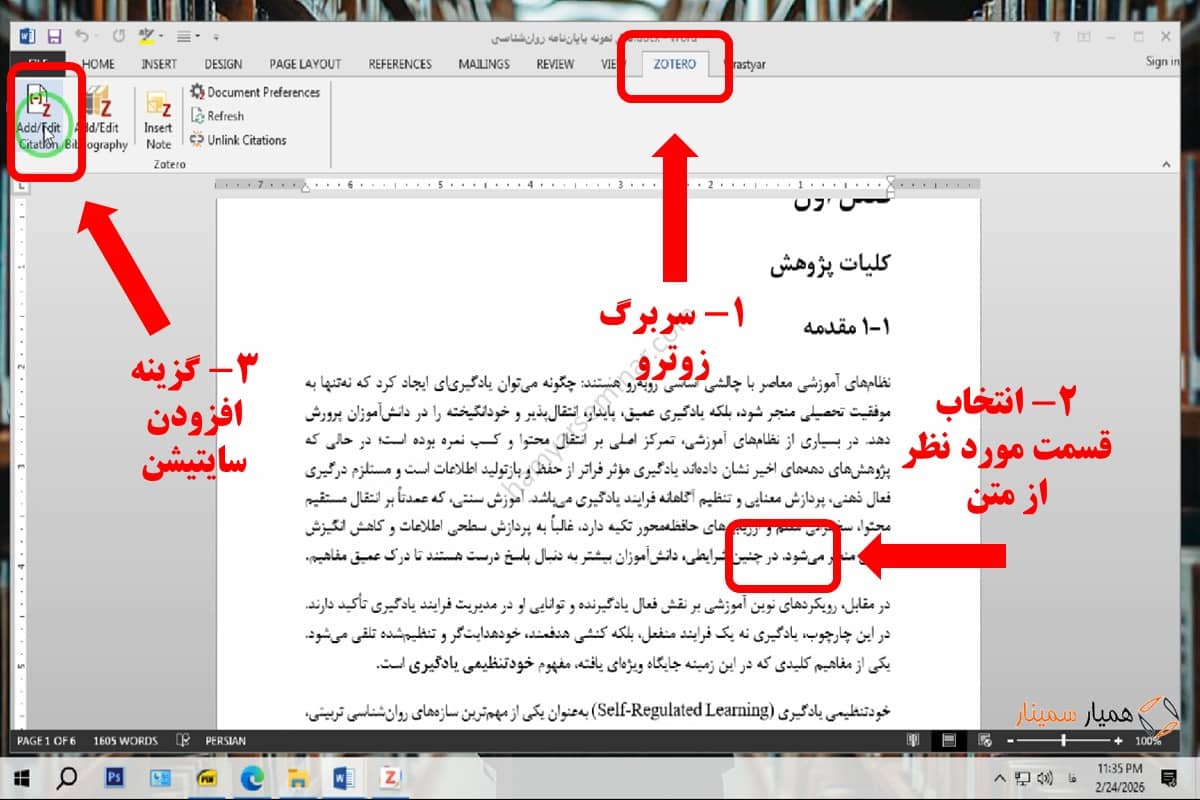Switch to Read Mode view
This screenshot has width=1200, height=800.
point(913,741)
